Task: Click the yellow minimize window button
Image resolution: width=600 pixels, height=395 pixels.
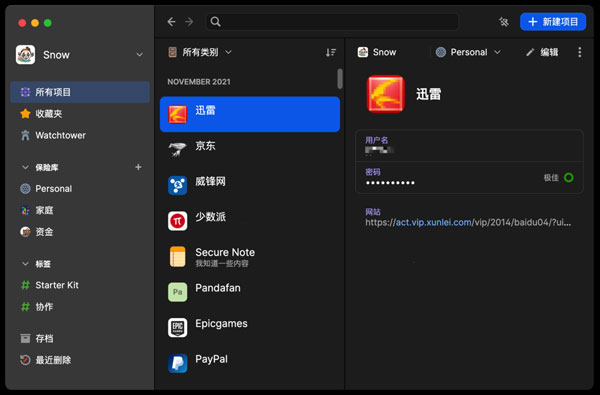Action: tap(35, 23)
